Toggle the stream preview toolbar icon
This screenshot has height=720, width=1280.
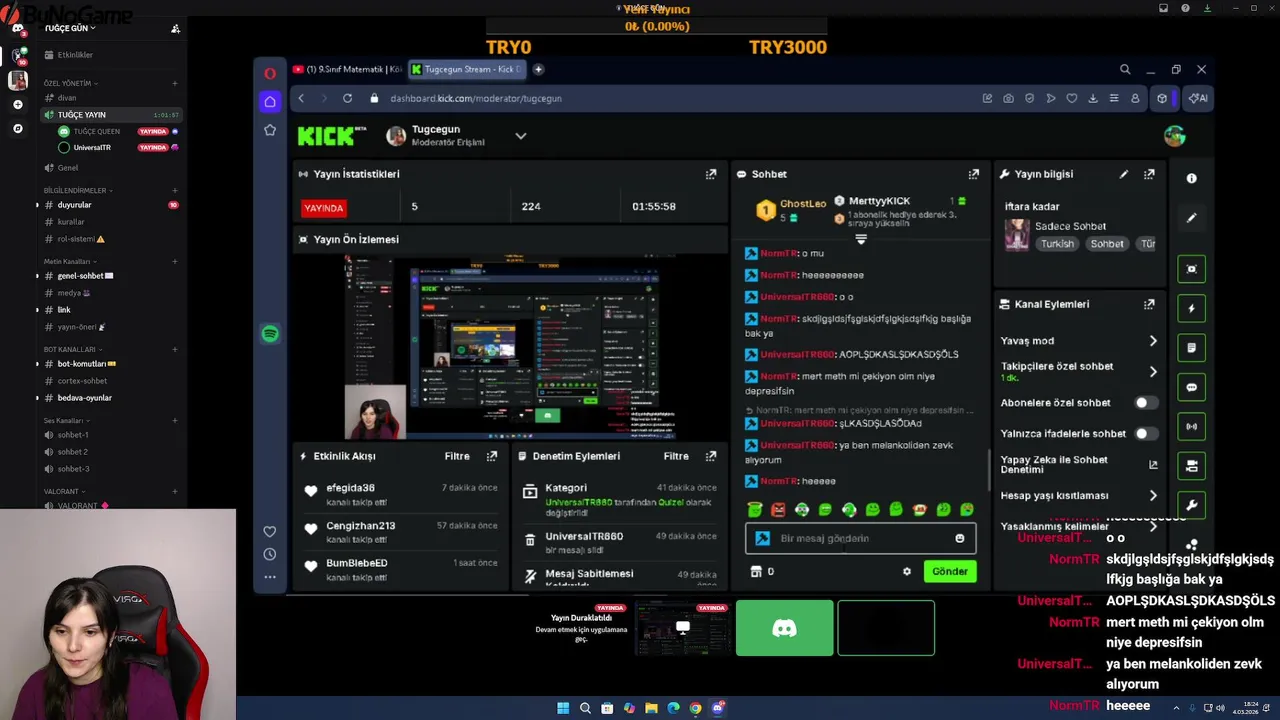(x=1191, y=269)
